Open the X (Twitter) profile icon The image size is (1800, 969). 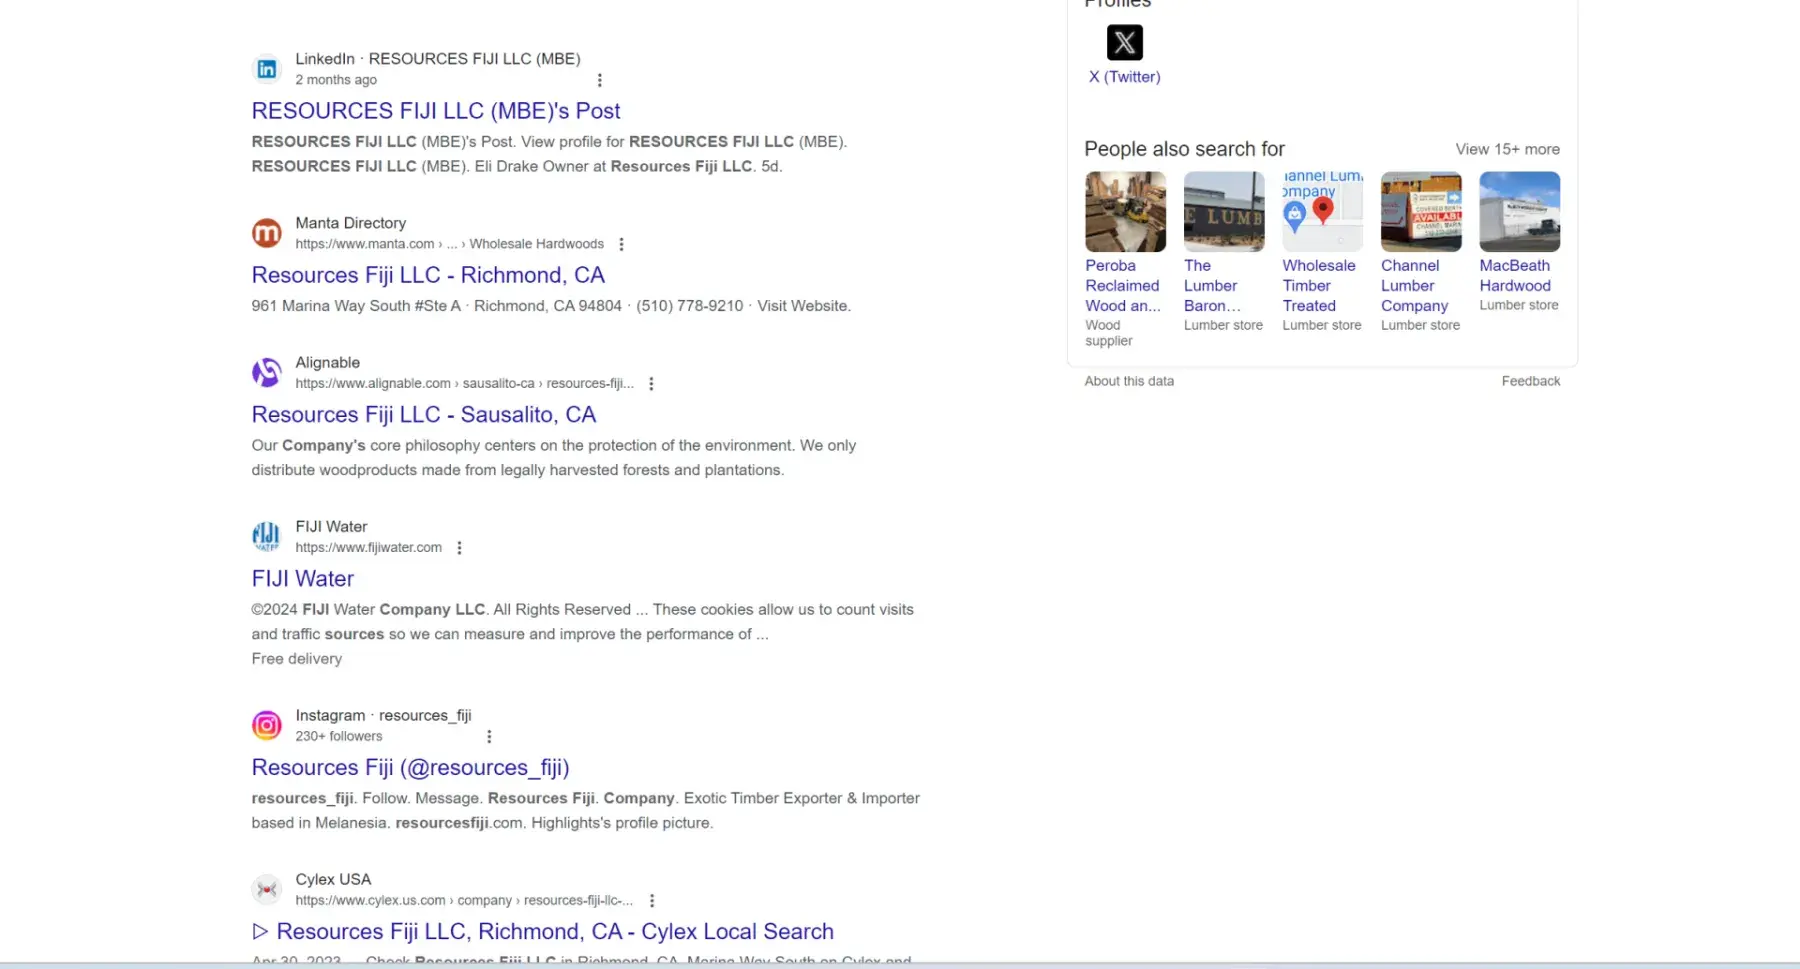pos(1124,43)
